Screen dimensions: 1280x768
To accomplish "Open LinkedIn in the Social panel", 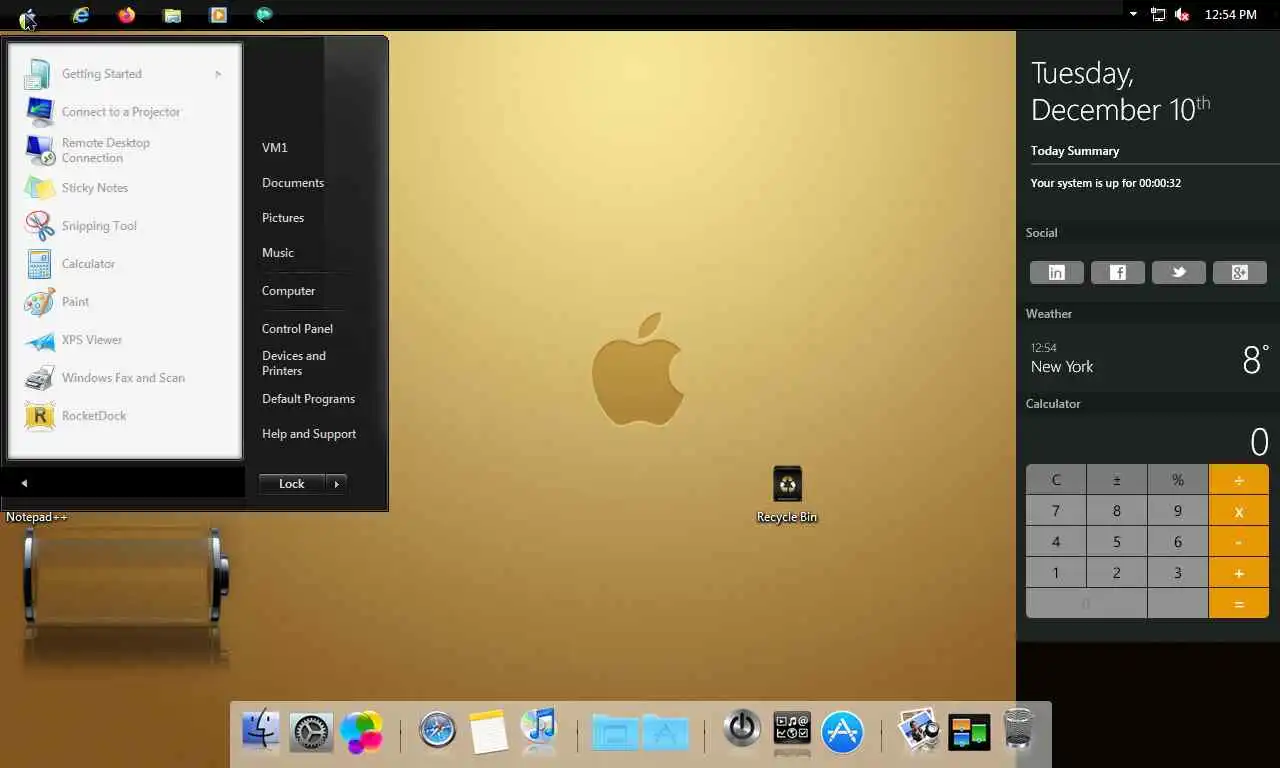I will (x=1056, y=272).
